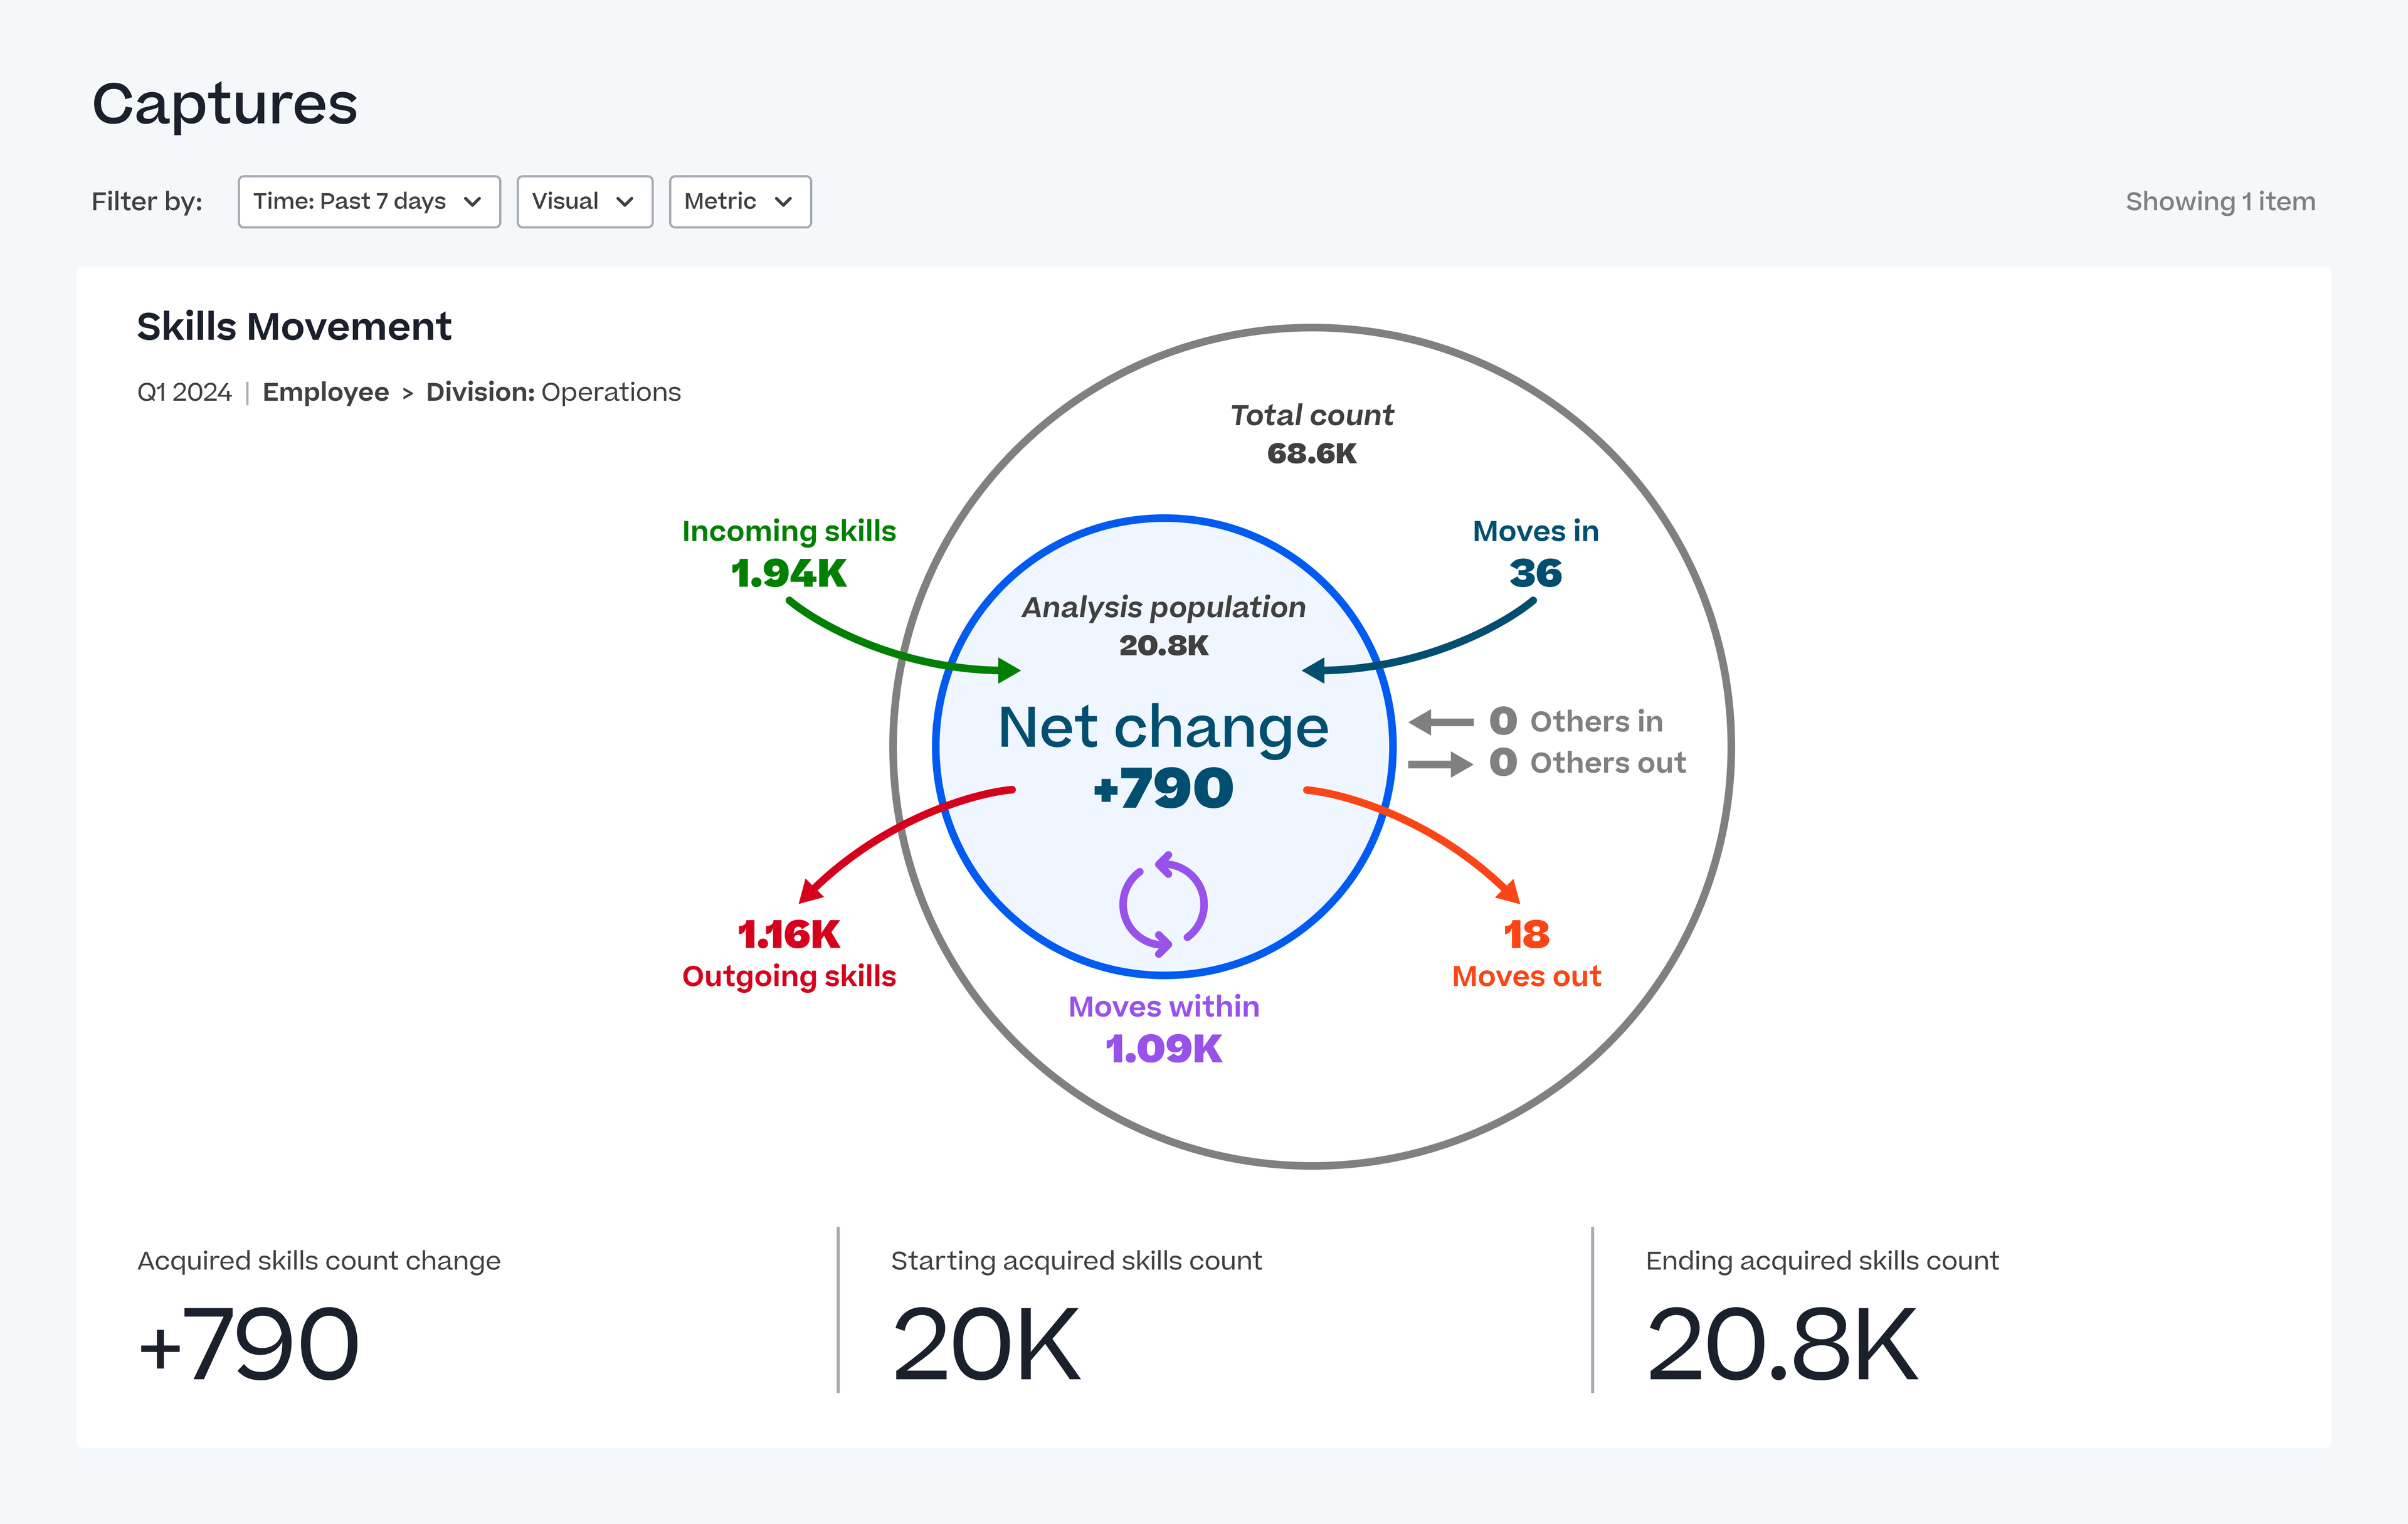Click the Incoming skills 1.94K value

[x=789, y=573]
